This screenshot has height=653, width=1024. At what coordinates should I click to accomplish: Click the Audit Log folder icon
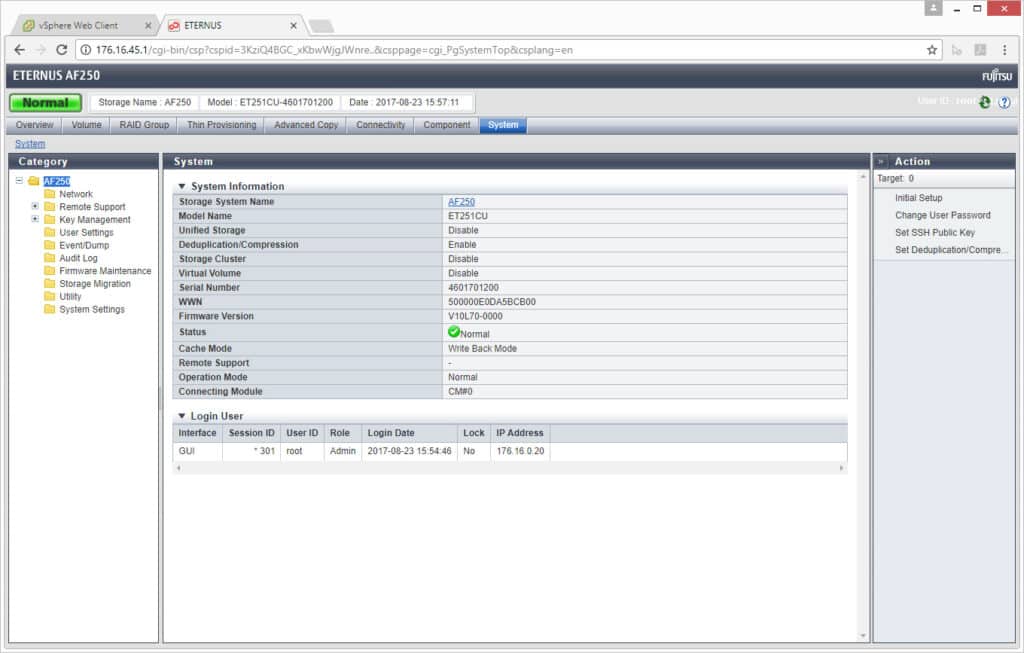[x=50, y=258]
